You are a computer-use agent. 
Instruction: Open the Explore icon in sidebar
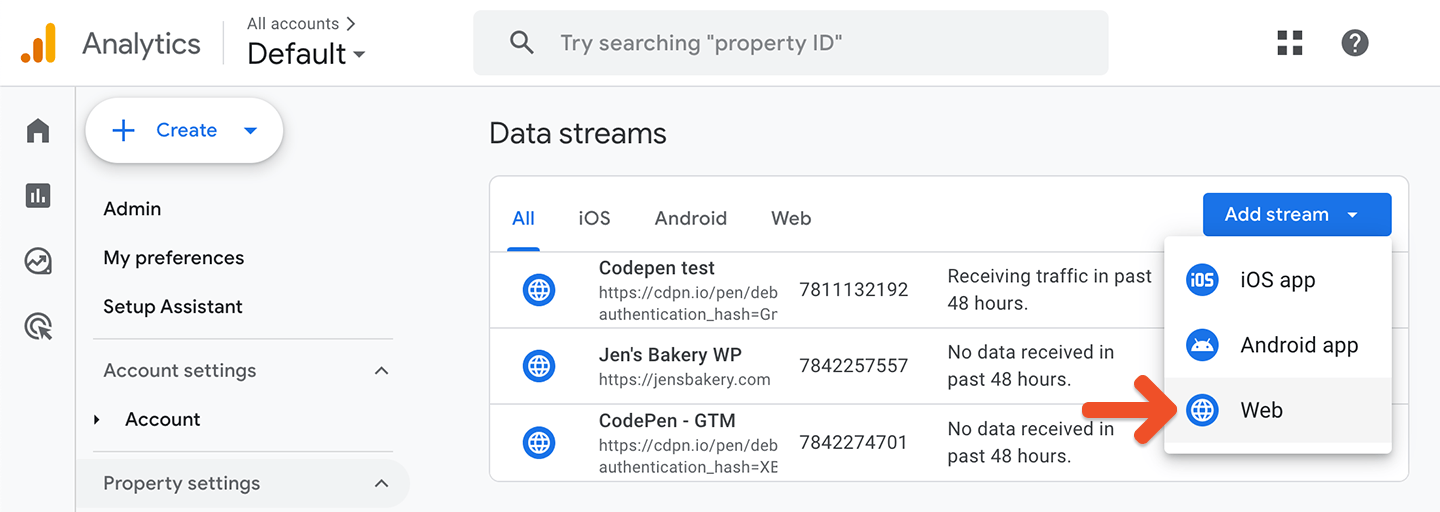(x=38, y=262)
